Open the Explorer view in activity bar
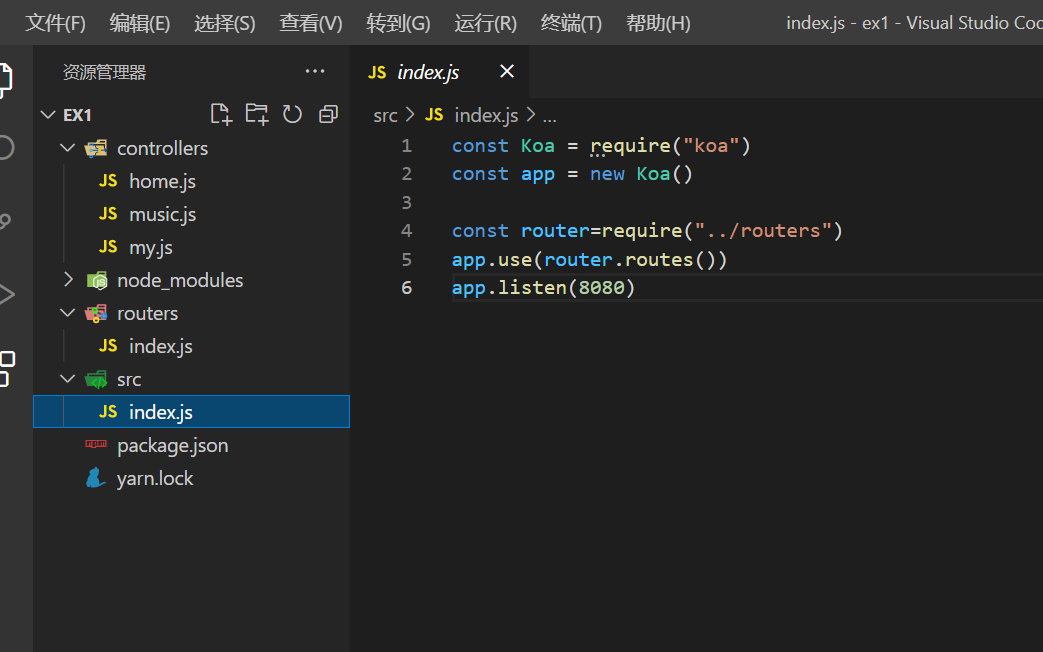The image size is (1043, 652). click(4, 80)
